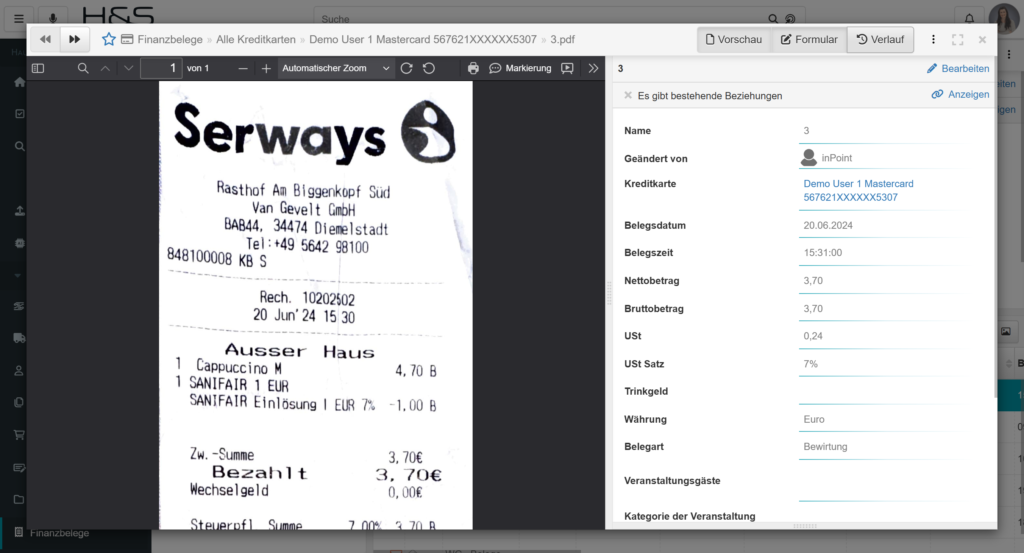Click inPoint user in Geändert von
1024x553 pixels.
tap(826, 158)
